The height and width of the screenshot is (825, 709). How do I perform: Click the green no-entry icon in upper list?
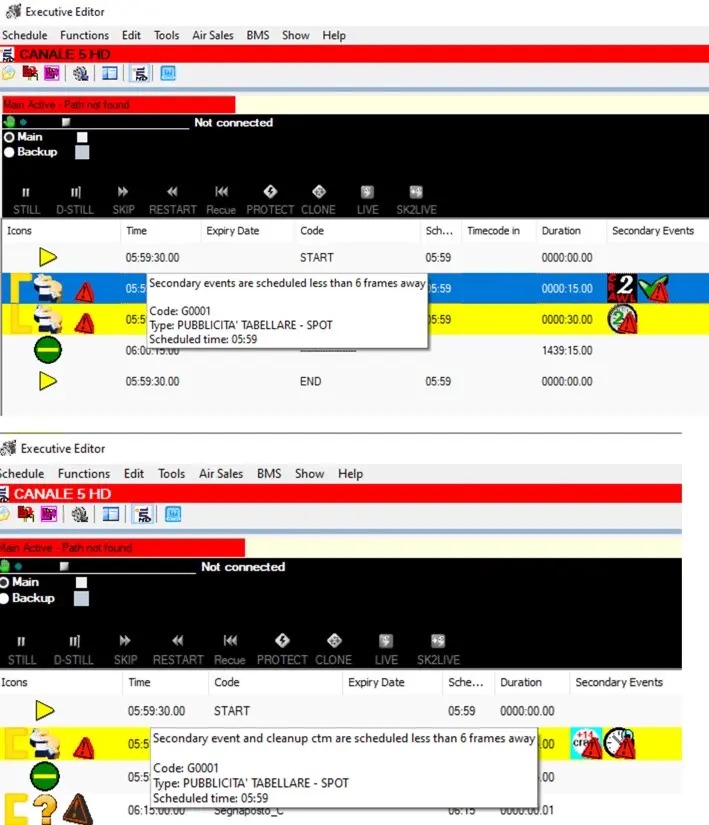click(47, 350)
